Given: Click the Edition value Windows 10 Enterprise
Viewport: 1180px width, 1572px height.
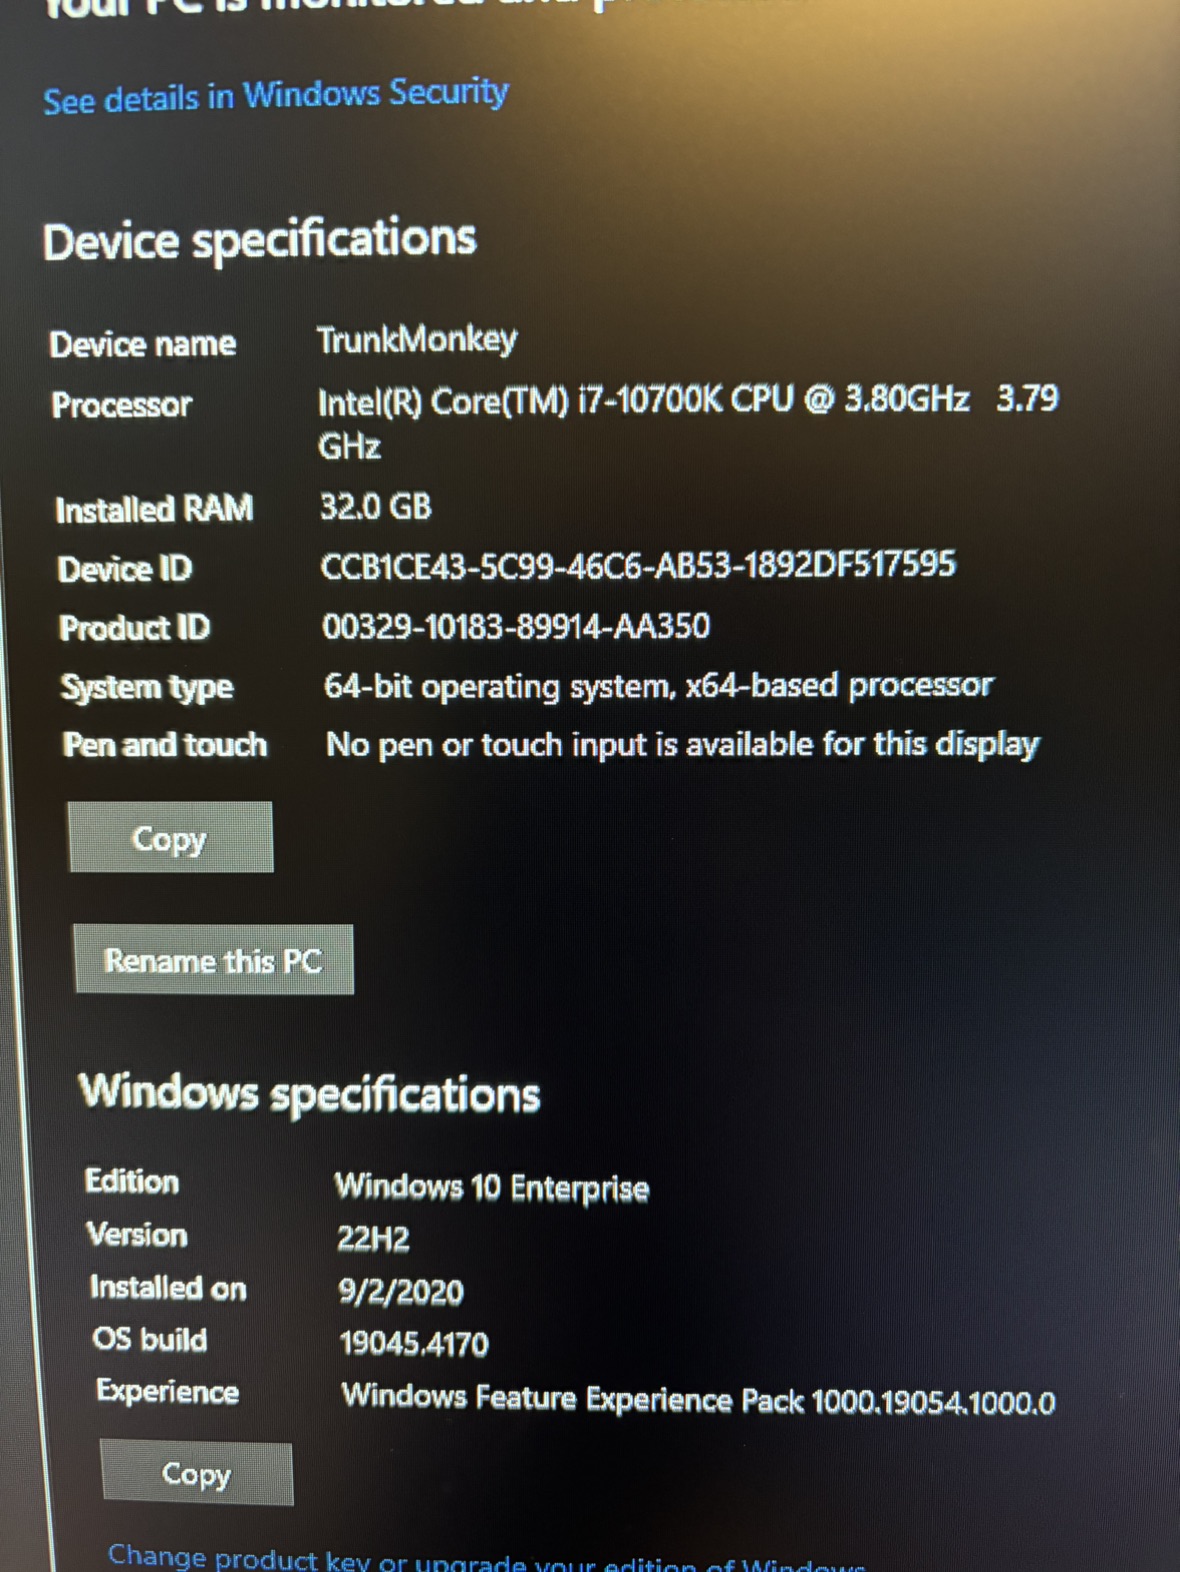Looking at the screenshot, I should 492,1187.
